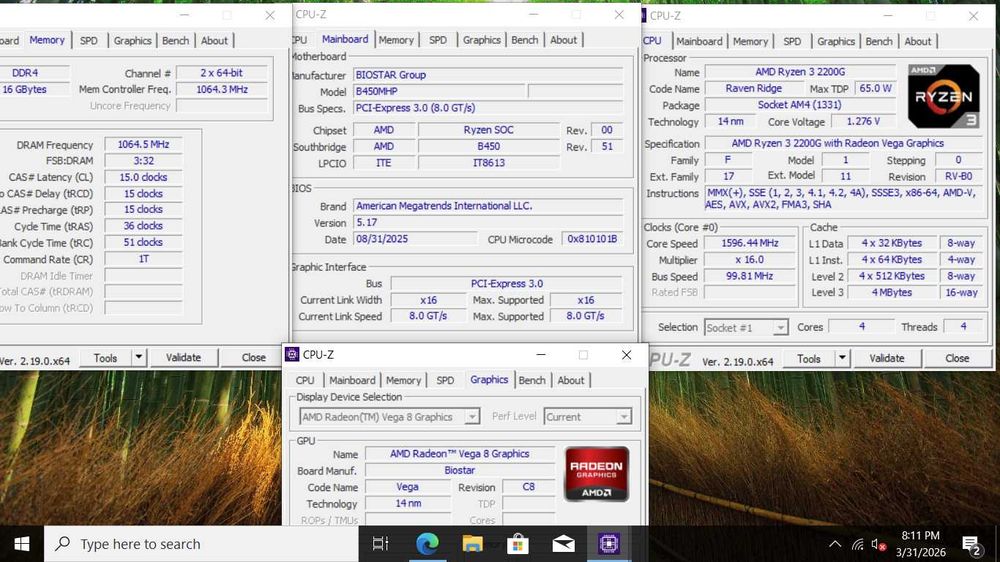This screenshot has width=1000, height=562.
Task: Open About tab in CPU window
Action: click(918, 41)
